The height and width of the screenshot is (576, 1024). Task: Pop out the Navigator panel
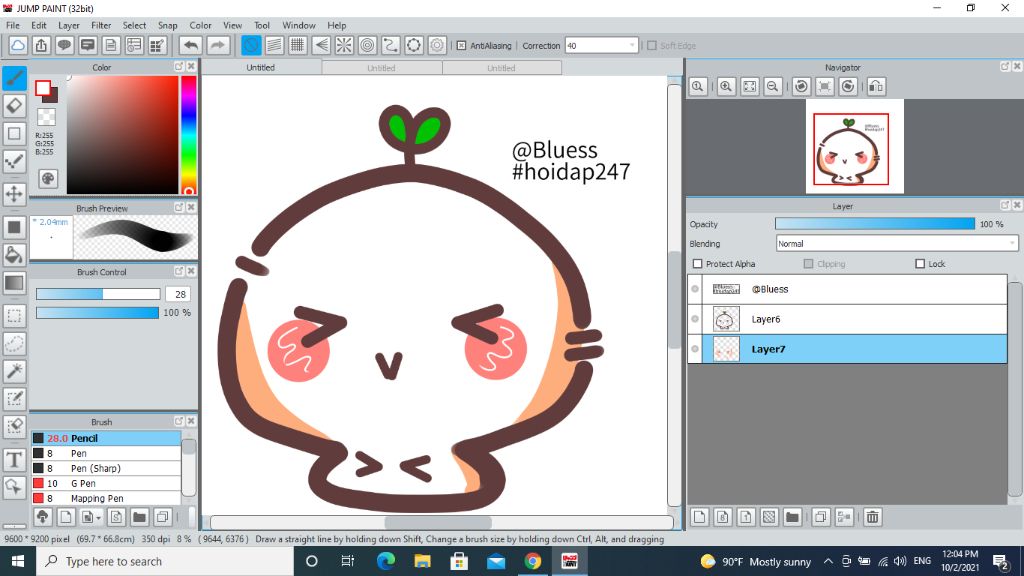coord(1005,67)
